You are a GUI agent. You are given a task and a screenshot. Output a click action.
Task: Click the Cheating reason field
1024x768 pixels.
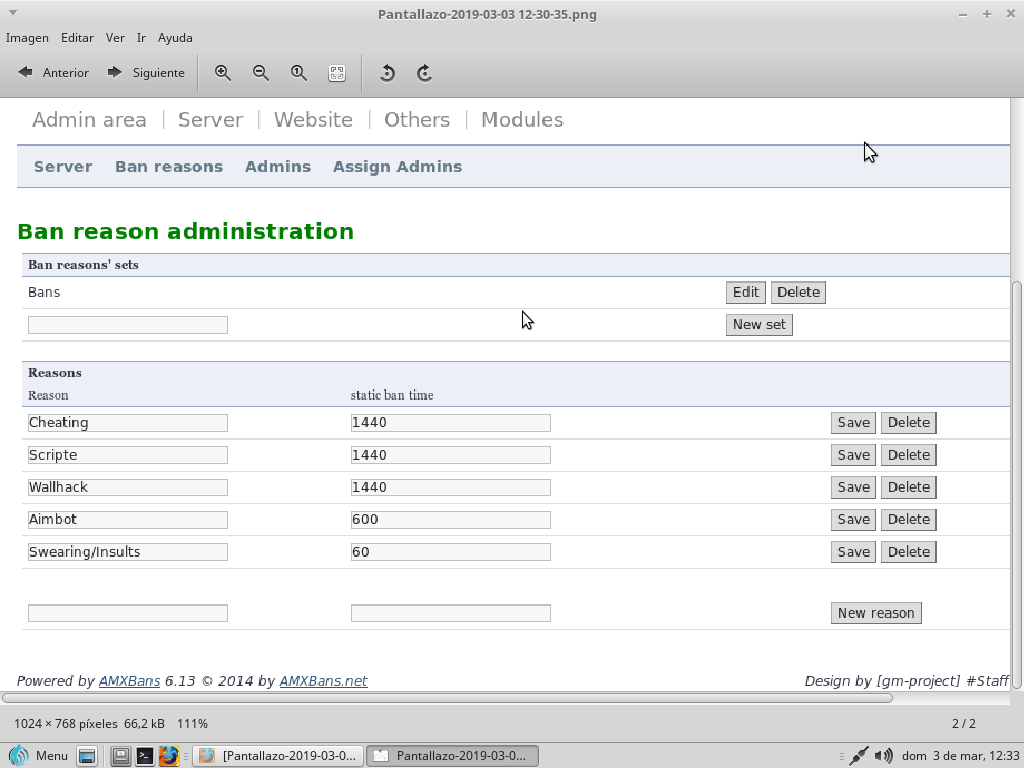click(x=128, y=423)
